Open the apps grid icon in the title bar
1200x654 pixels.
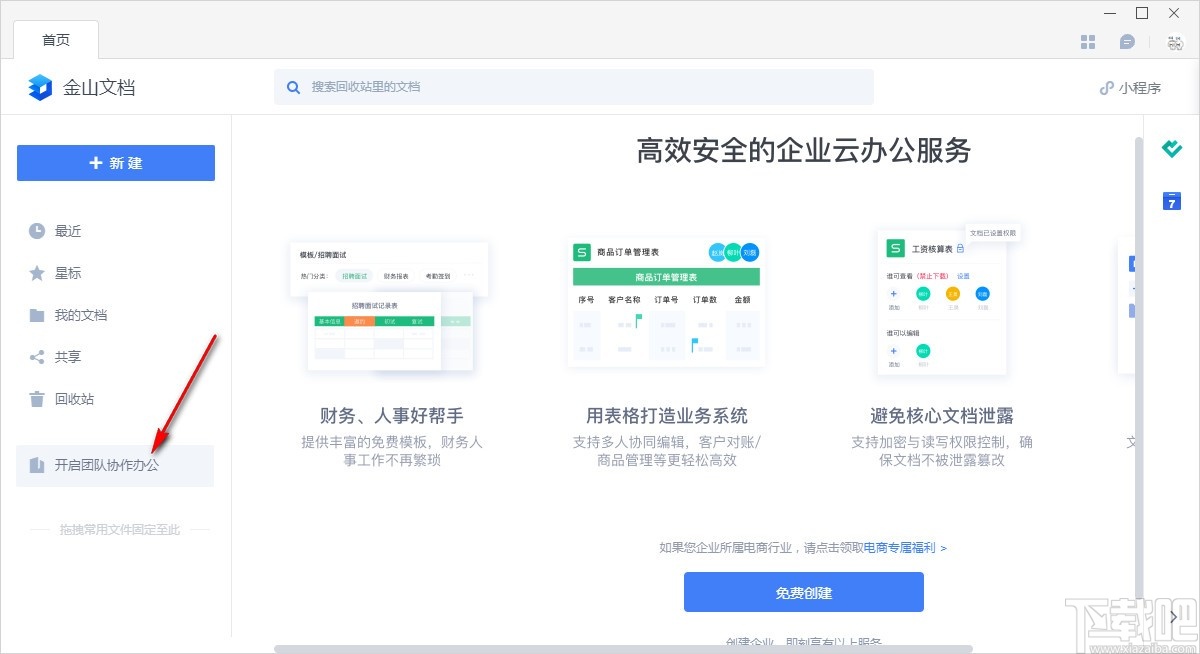click(1087, 40)
